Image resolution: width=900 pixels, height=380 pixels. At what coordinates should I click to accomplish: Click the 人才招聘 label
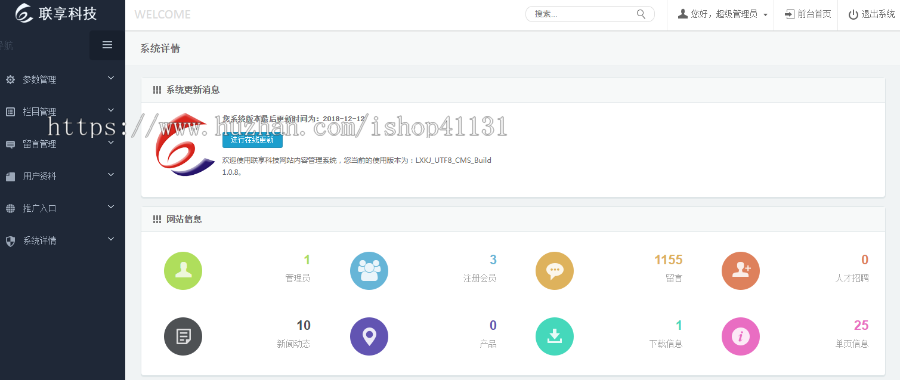point(852,278)
